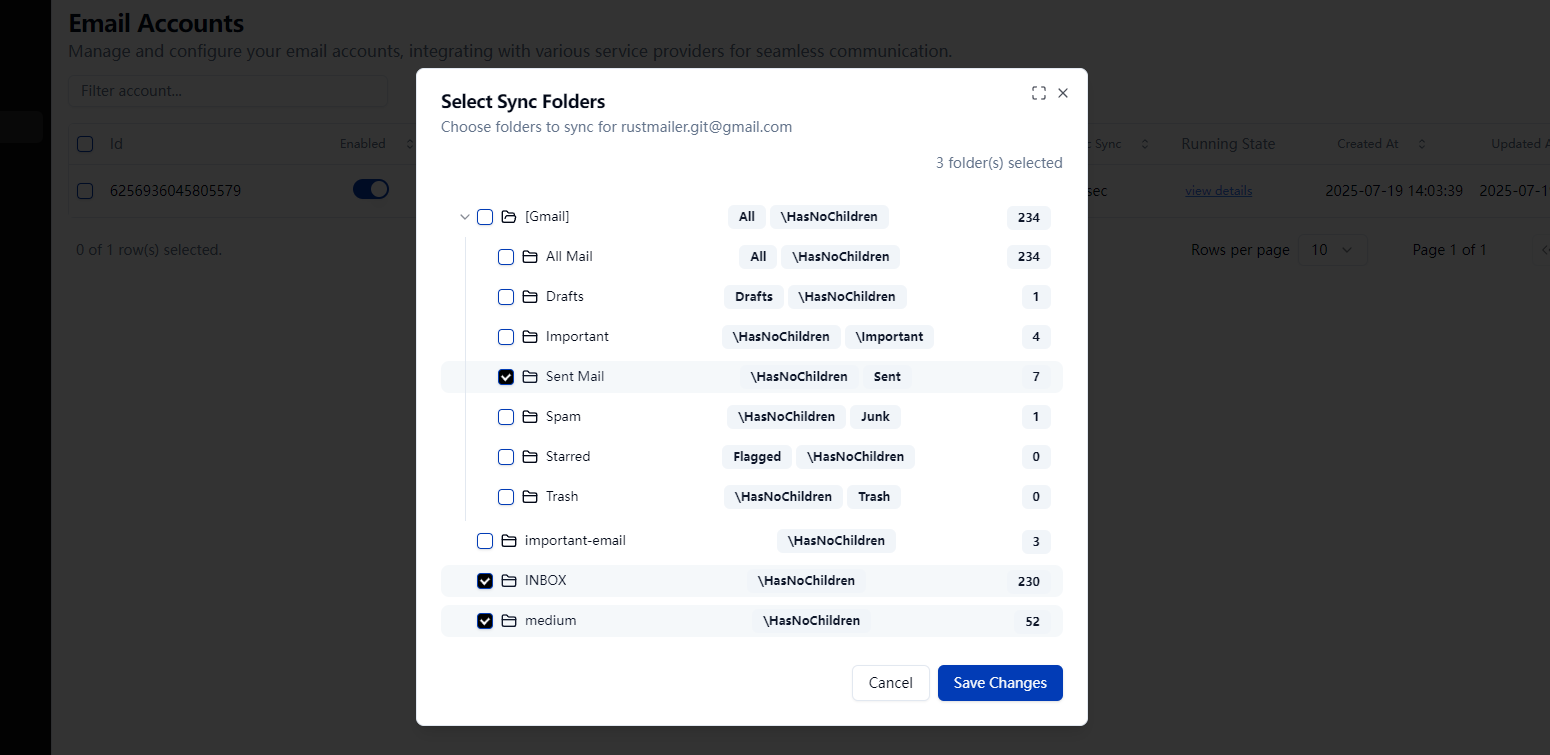Click the Trash tag on Trash row

tap(874, 497)
